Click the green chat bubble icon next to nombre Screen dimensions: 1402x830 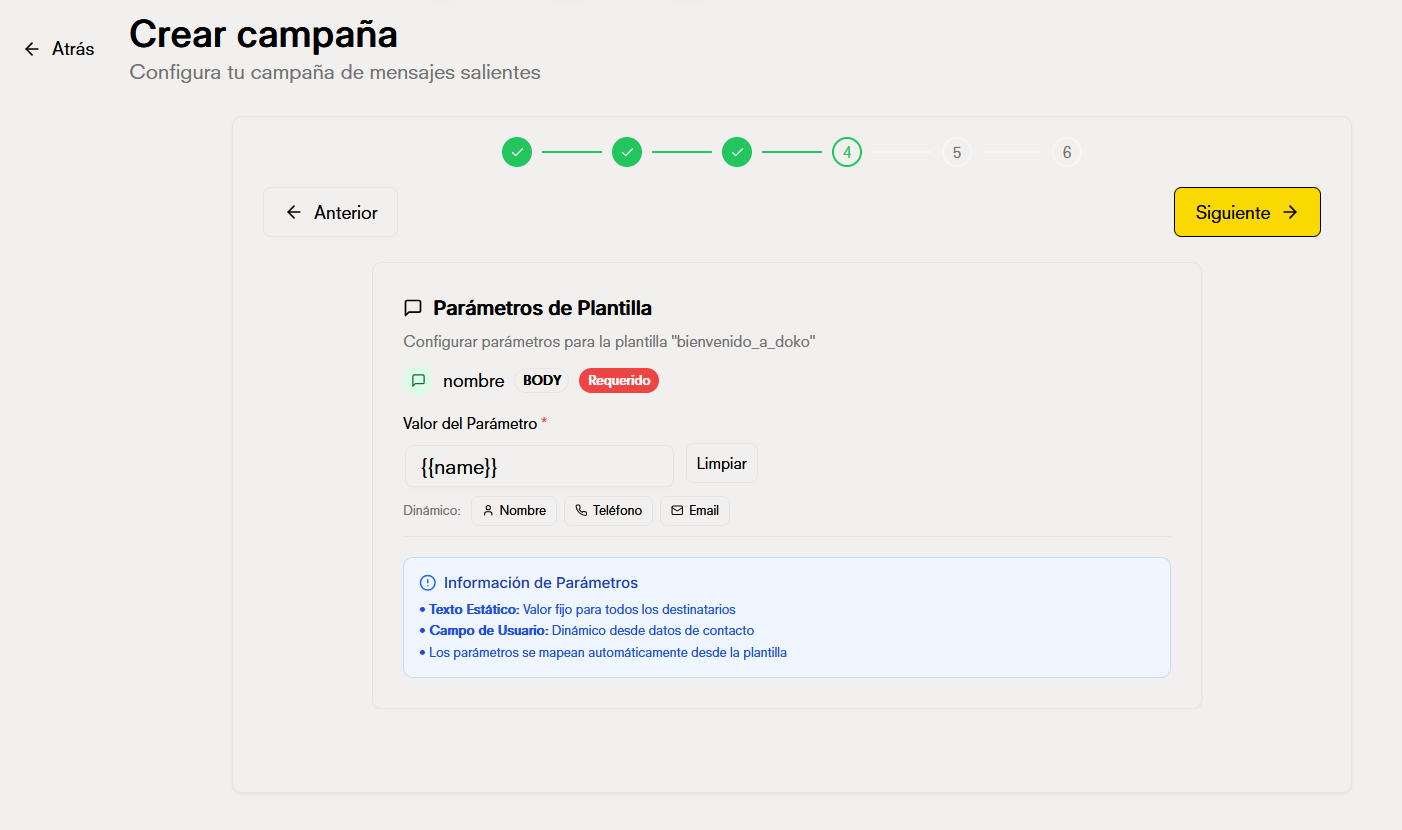(x=418, y=380)
